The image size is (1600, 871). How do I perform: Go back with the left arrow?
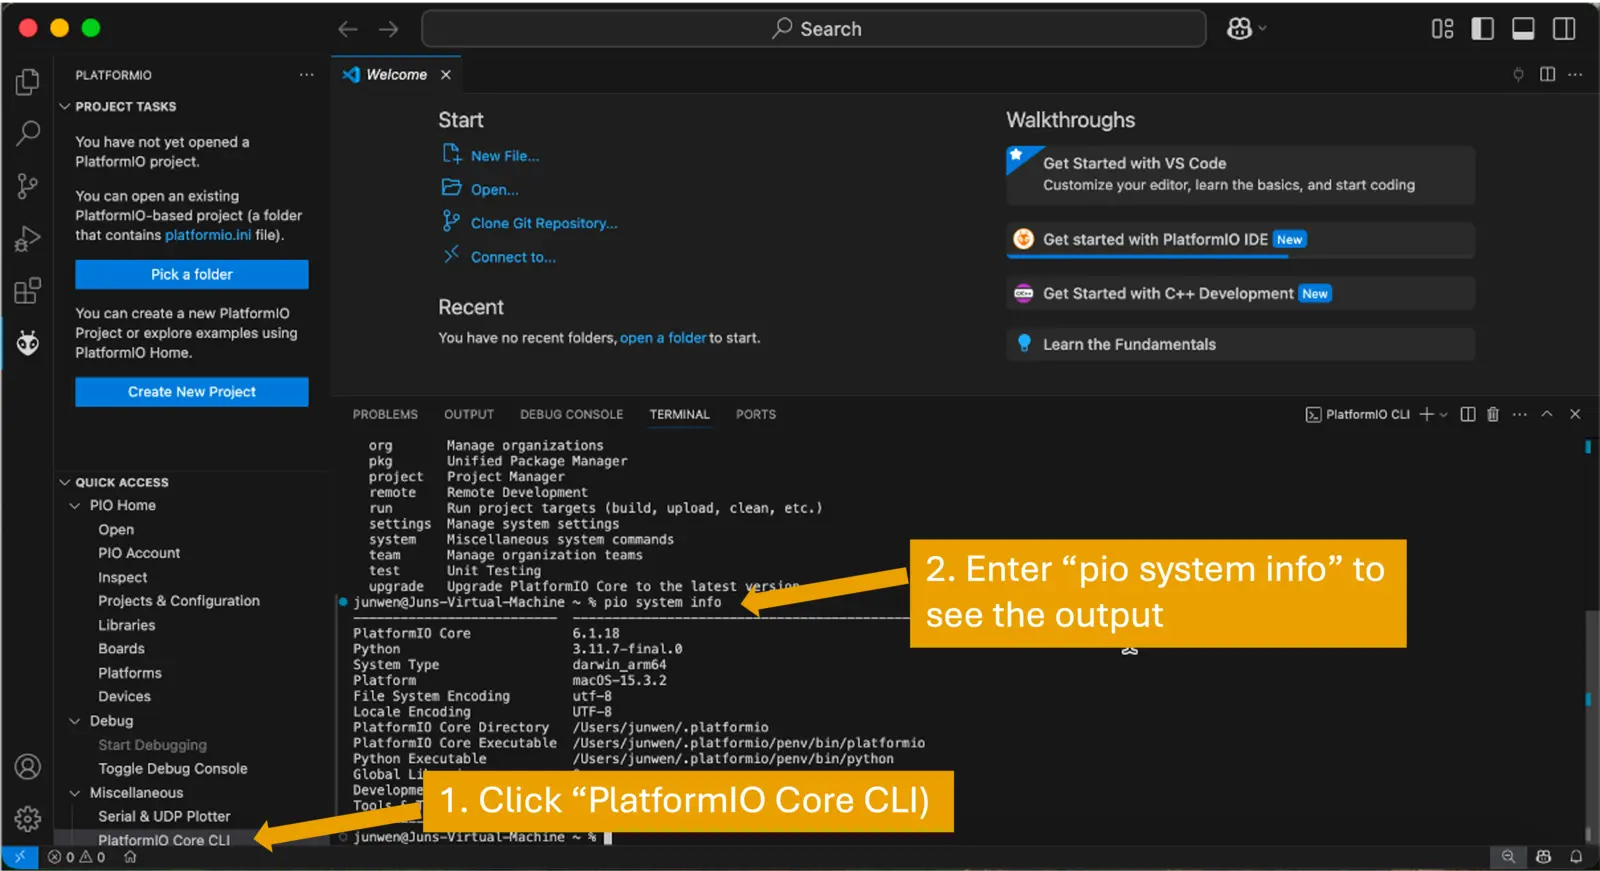pyautogui.click(x=348, y=29)
